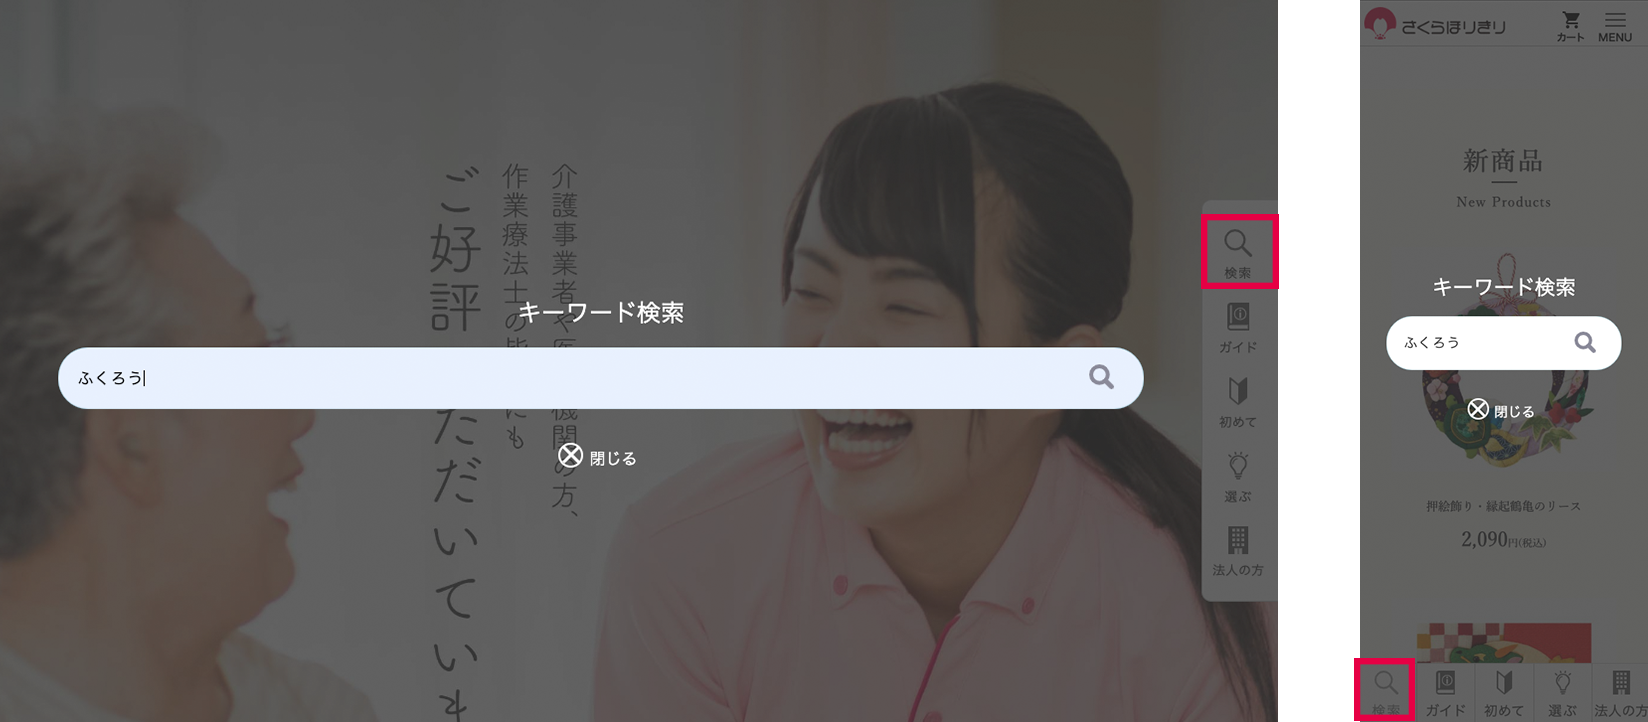Close the desktop search overlay via 閉じる
This screenshot has width=1648, height=722.
point(597,457)
